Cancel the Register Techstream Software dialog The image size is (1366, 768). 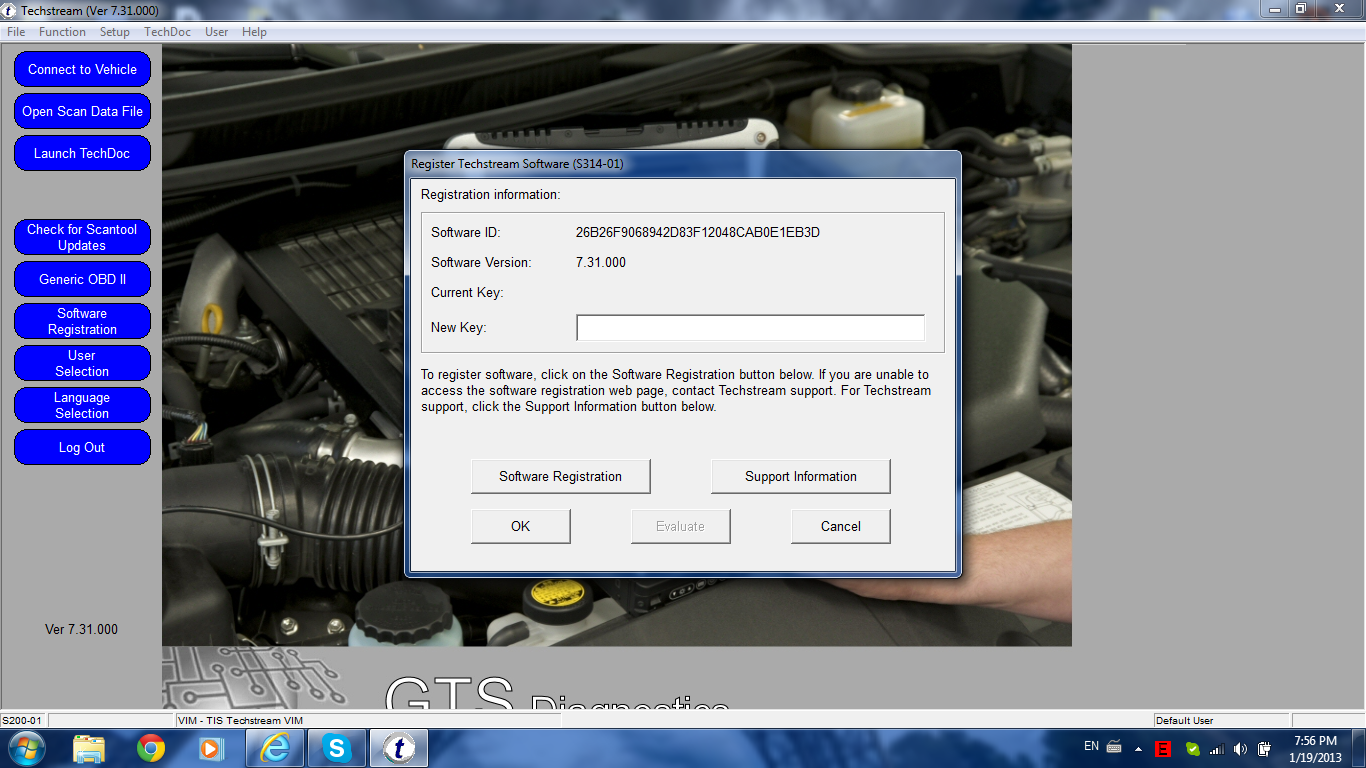point(840,527)
